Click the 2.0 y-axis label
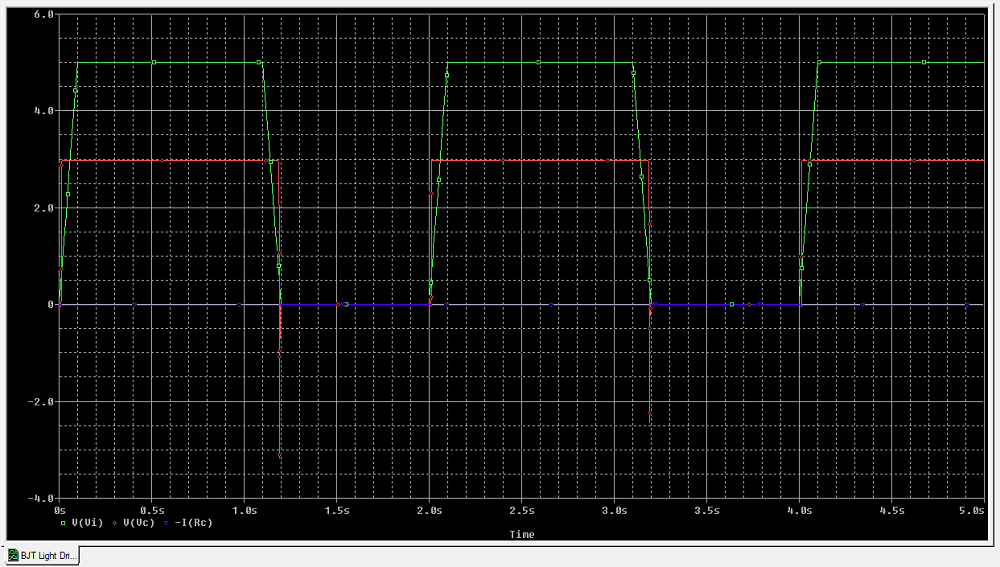Image resolution: width=1000 pixels, height=567 pixels. [43, 208]
